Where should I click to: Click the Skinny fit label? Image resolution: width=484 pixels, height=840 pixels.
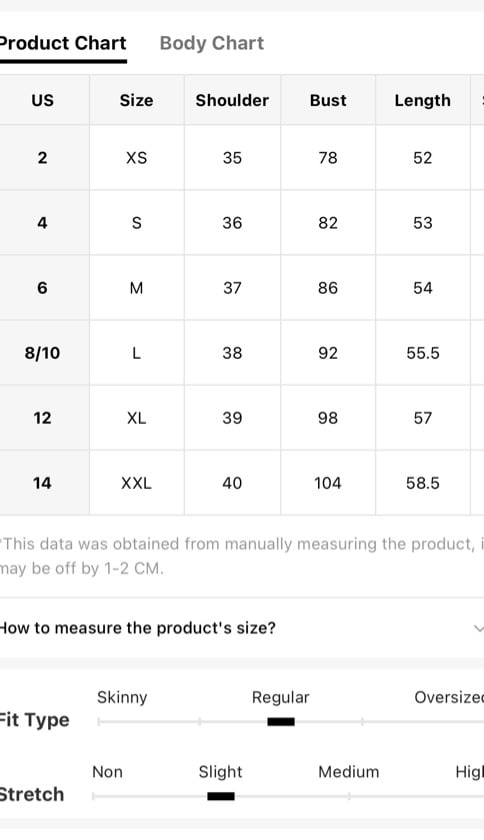point(122,697)
